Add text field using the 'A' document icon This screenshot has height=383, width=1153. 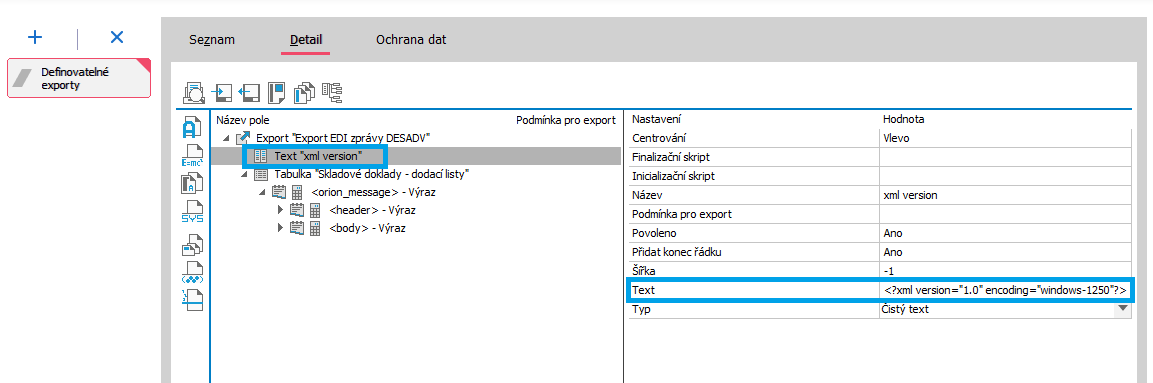tap(191, 127)
